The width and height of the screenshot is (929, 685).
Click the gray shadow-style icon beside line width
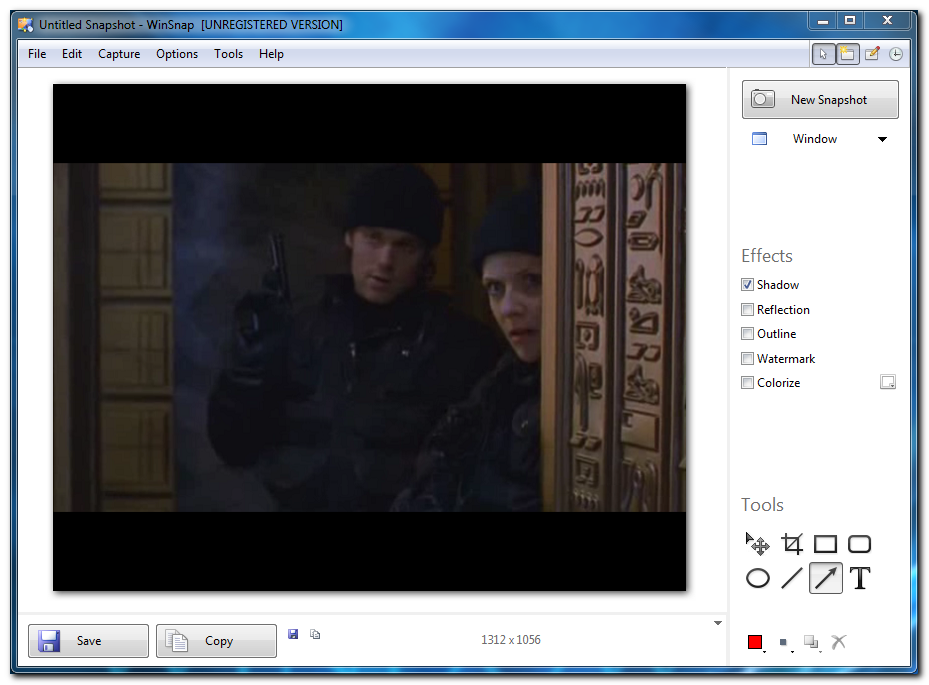[x=811, y=642]
